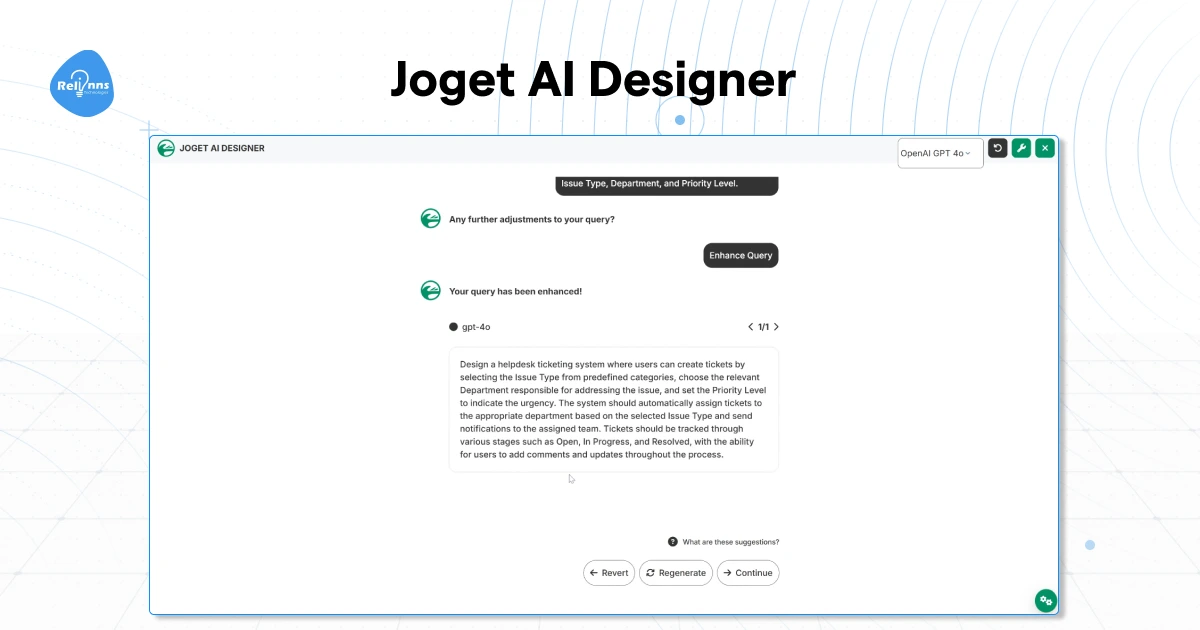1200x630 pixels.
Task: Go to previous suggestion with left chevron
Action: (751, 327)
